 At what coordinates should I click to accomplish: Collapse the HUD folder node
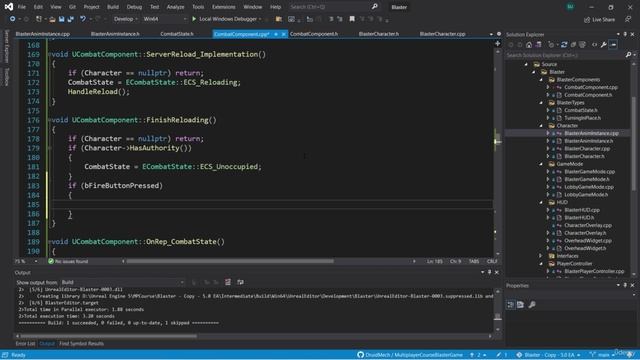click(x=541, y=202)
